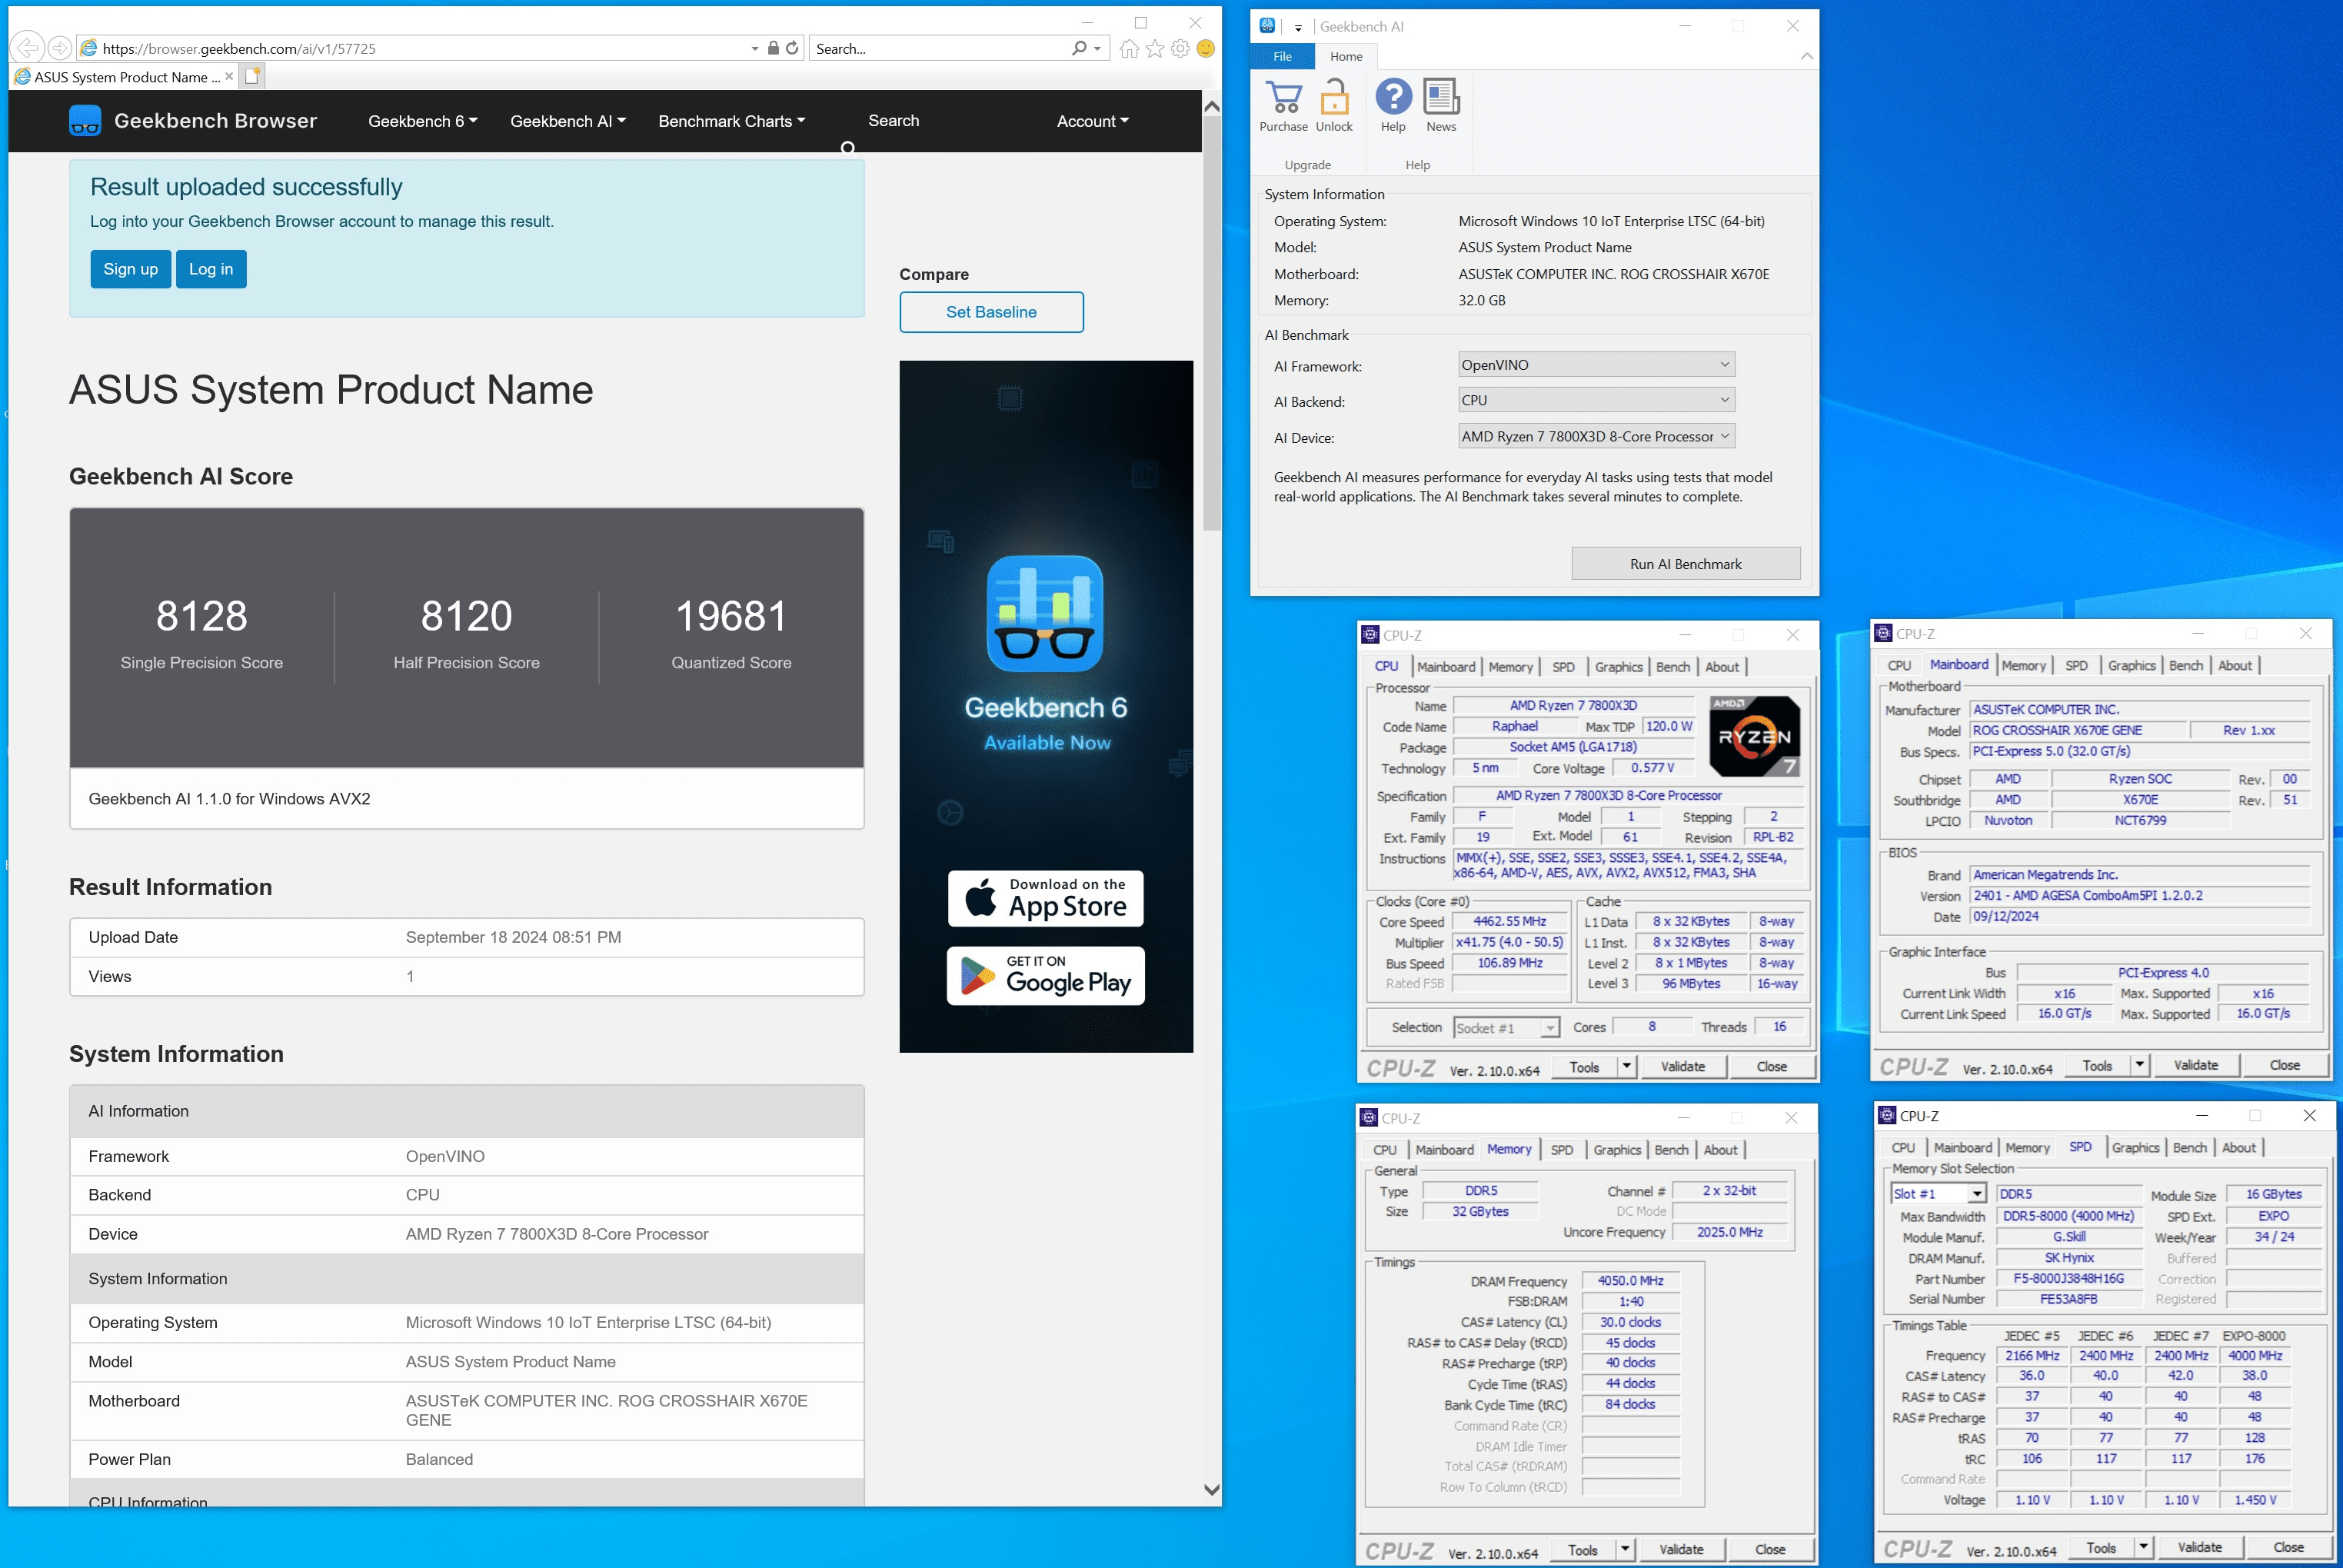Click BIOS version 2401 AGESA text
This screenshot has width=2343, height=1568.
[x=2140, y=895]
